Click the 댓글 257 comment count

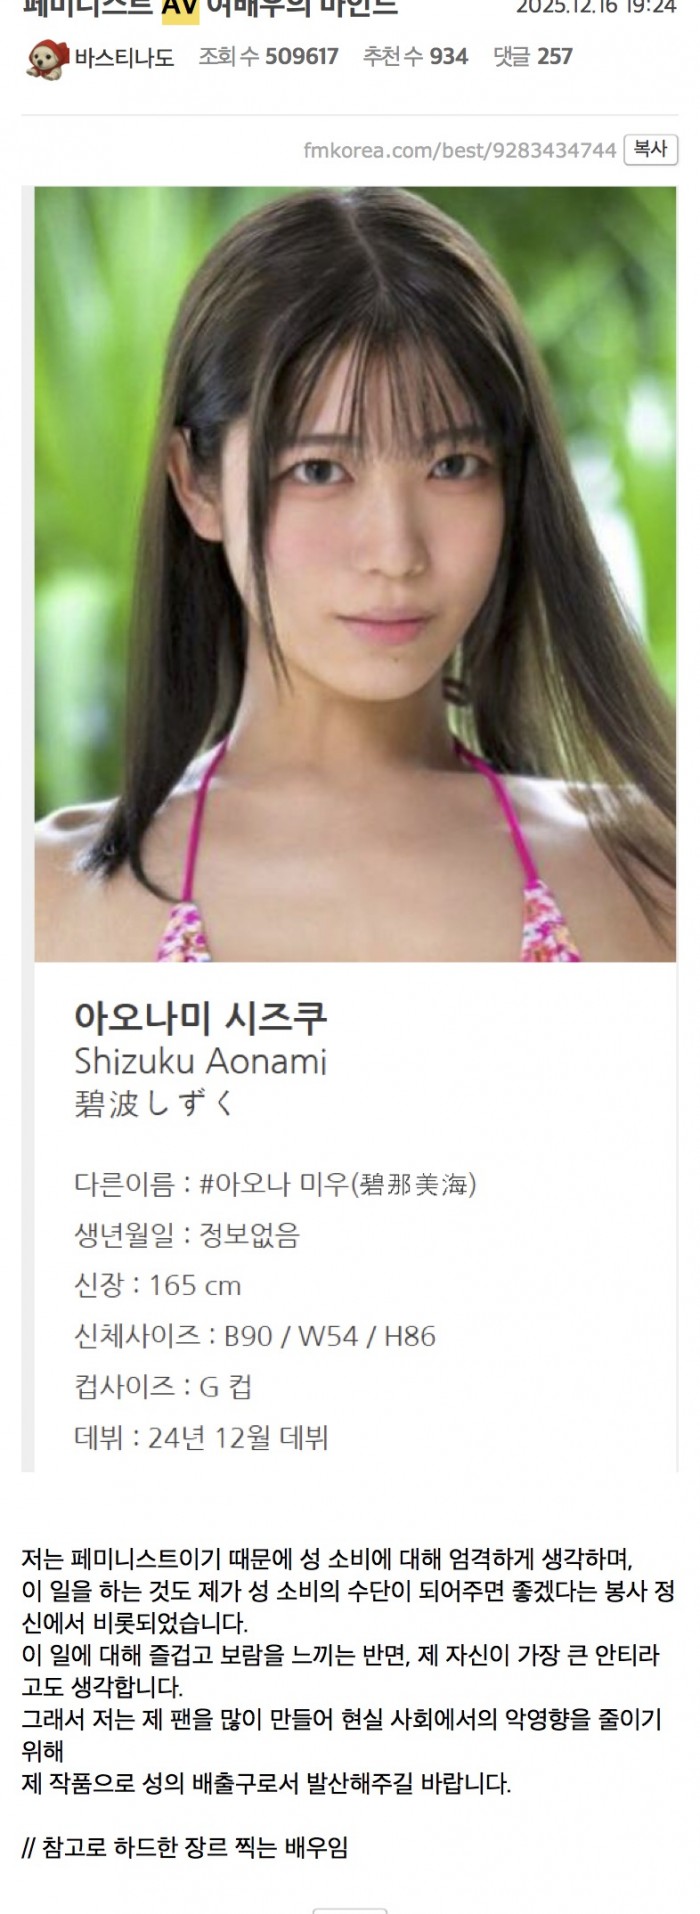click(532, 57)
